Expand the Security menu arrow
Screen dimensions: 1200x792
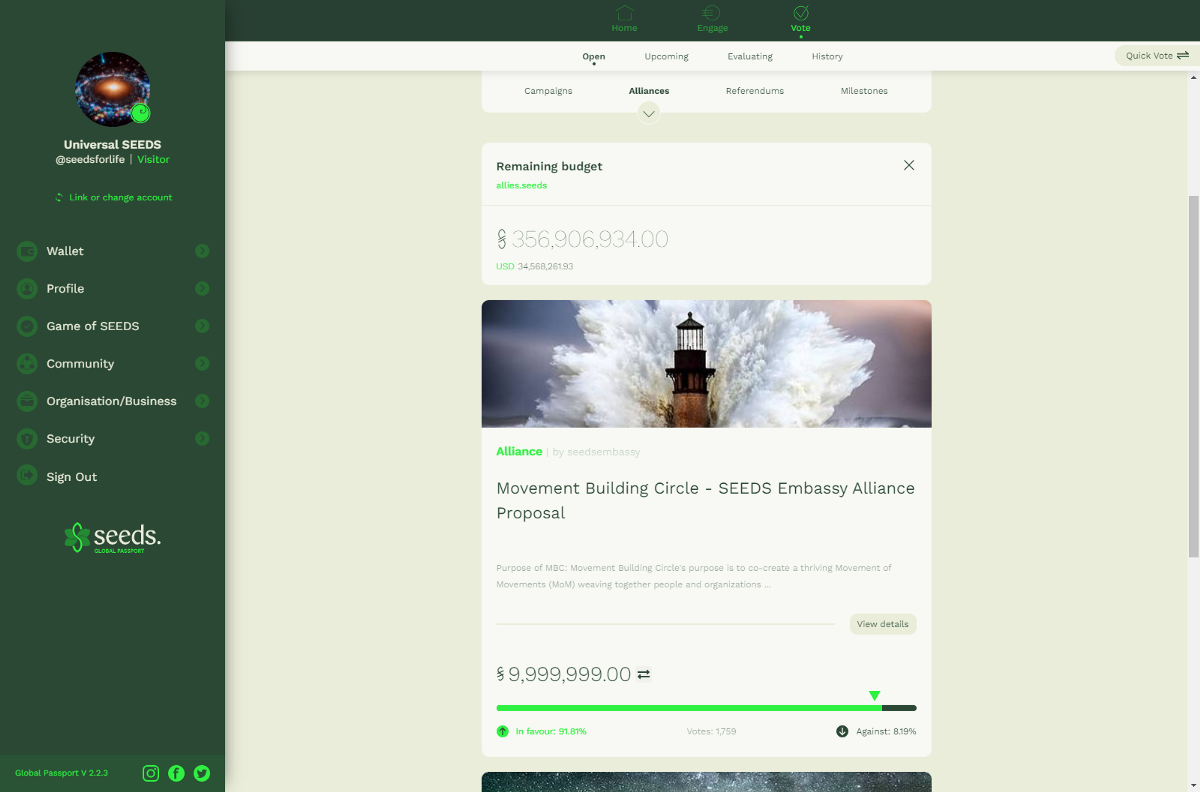pos(202,439)
